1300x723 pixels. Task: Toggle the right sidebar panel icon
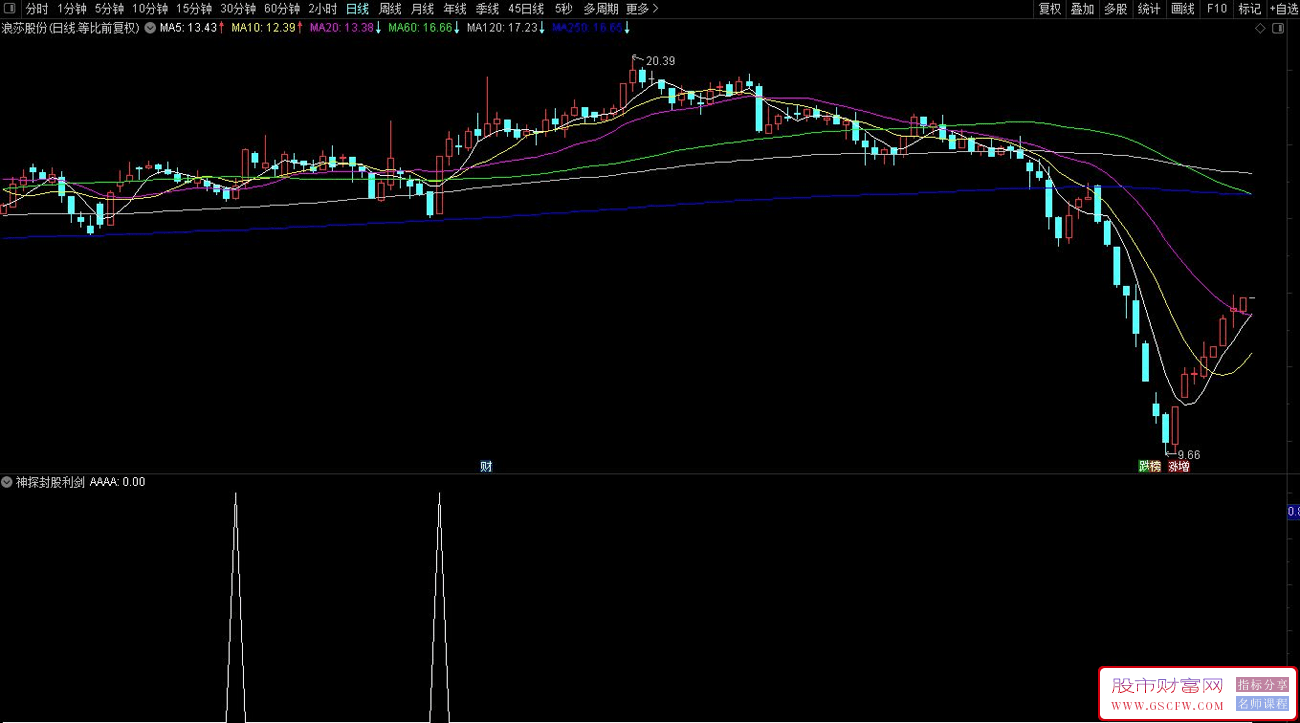coord(1278,29)
